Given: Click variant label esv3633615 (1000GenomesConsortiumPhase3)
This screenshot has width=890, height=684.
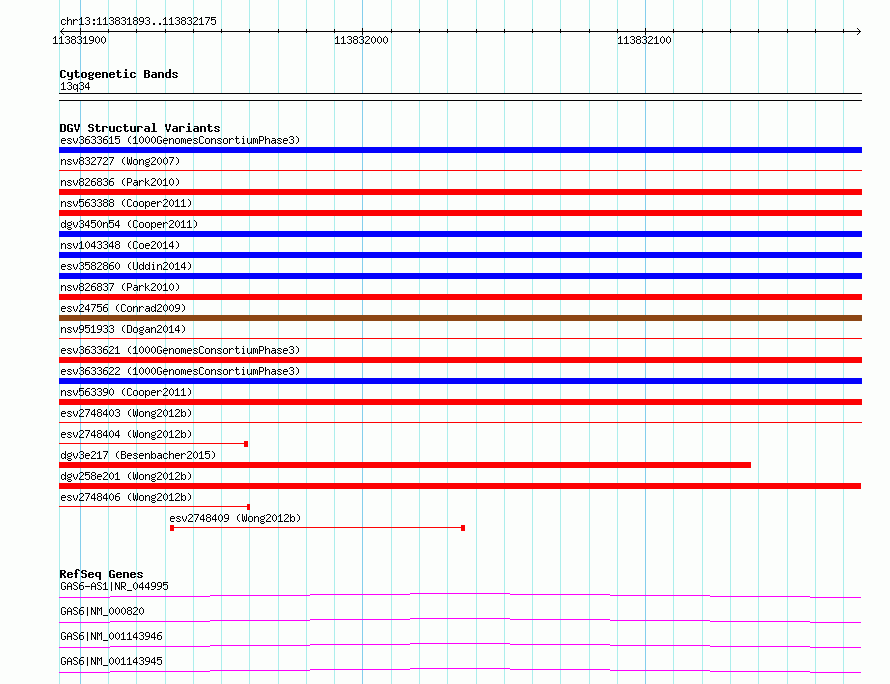Looking at the screenshot, I should pos(180,140).
